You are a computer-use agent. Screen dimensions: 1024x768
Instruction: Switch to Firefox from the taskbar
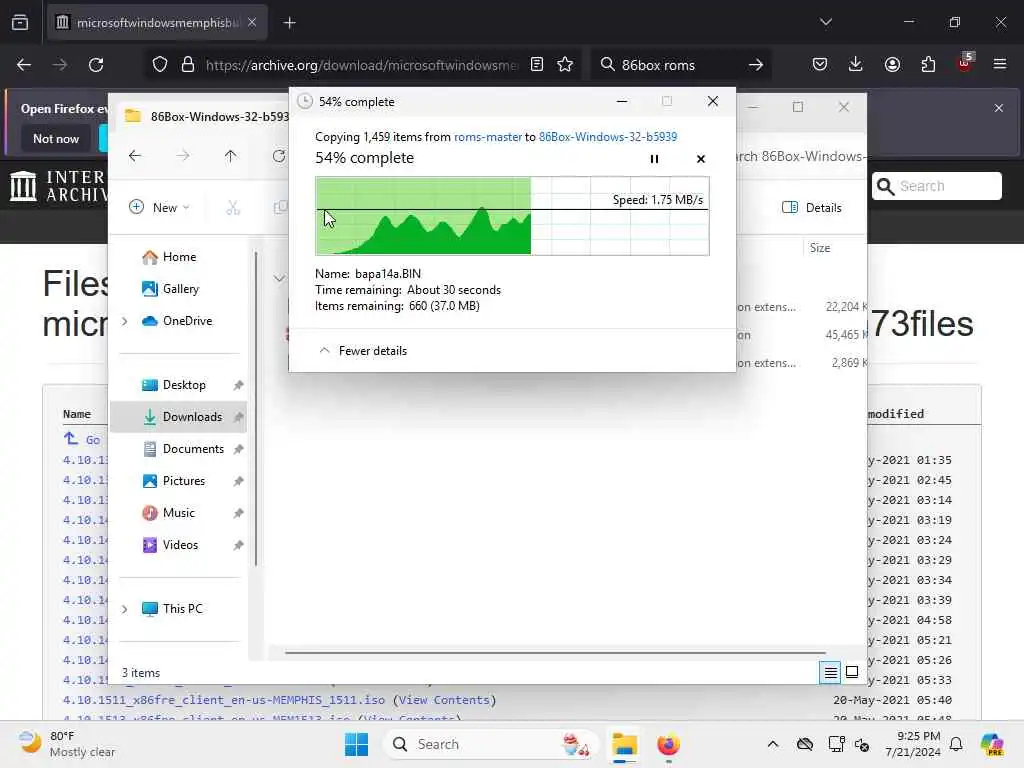(668, 744)
